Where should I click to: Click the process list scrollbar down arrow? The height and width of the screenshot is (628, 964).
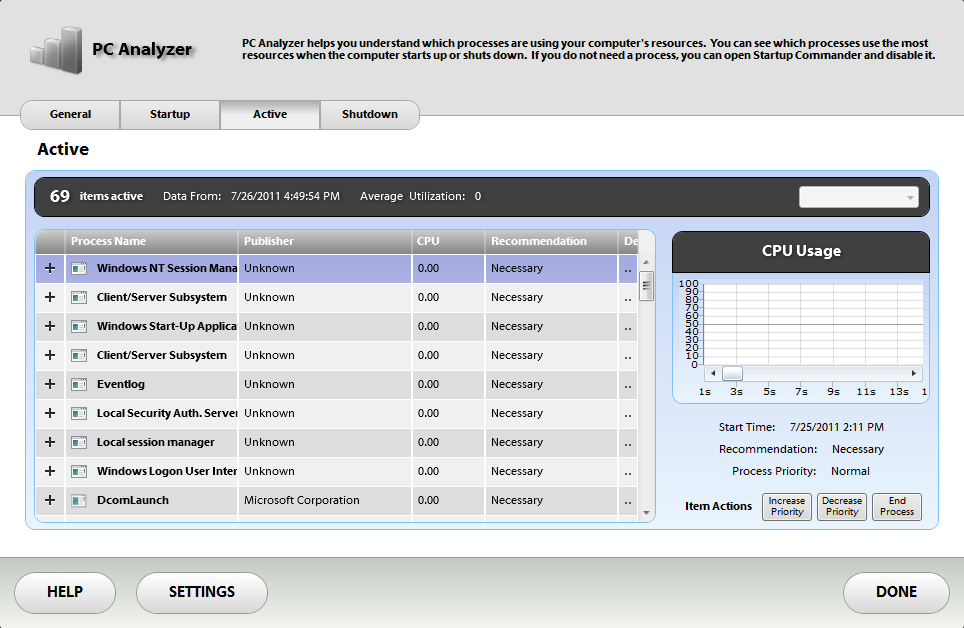(x=646, y=512)
